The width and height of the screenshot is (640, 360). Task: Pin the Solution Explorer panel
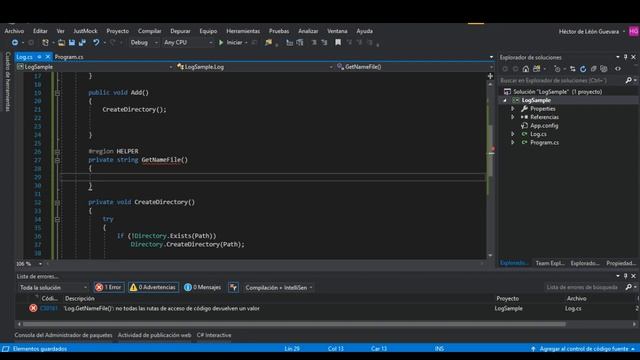(x=626, y=57)
